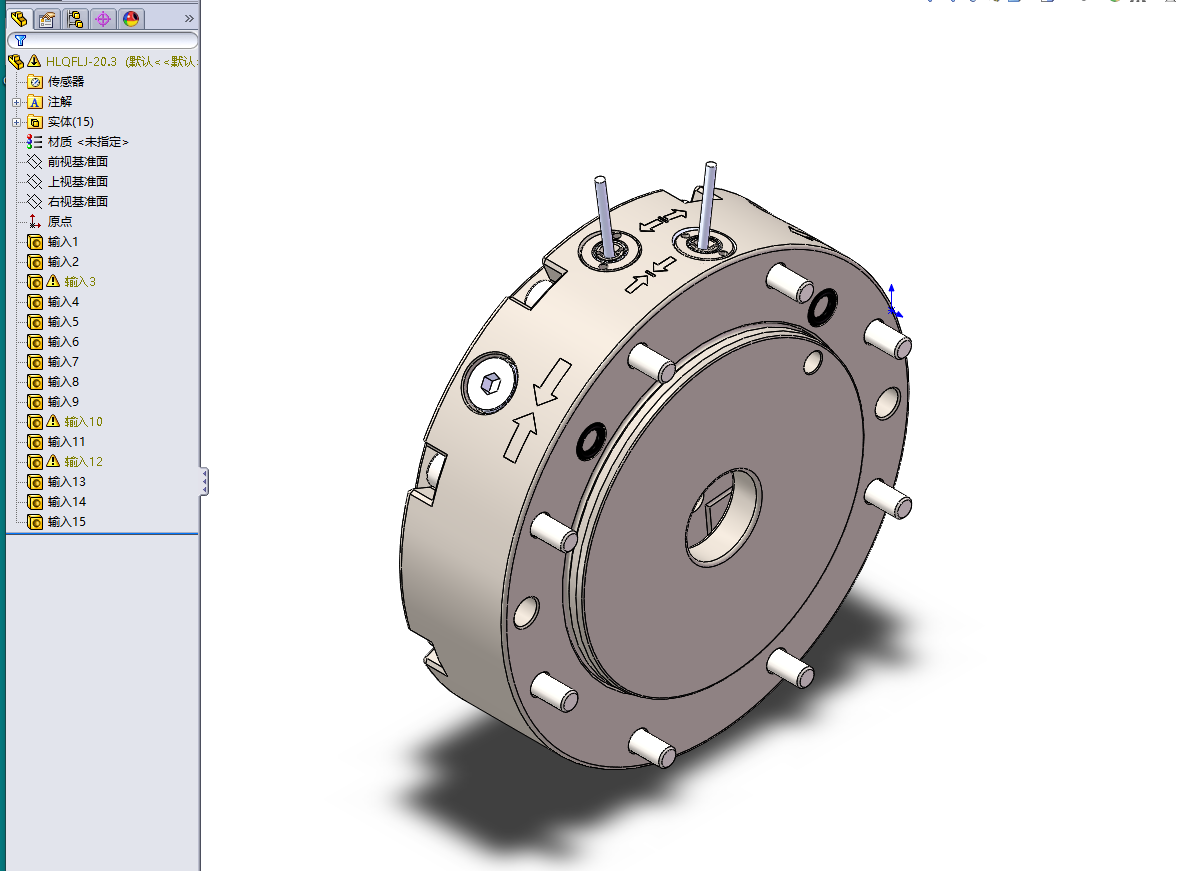Click the blue origin triad in viewport
The height and width of the screenshot is (871, 1196).
click(893, 302)
